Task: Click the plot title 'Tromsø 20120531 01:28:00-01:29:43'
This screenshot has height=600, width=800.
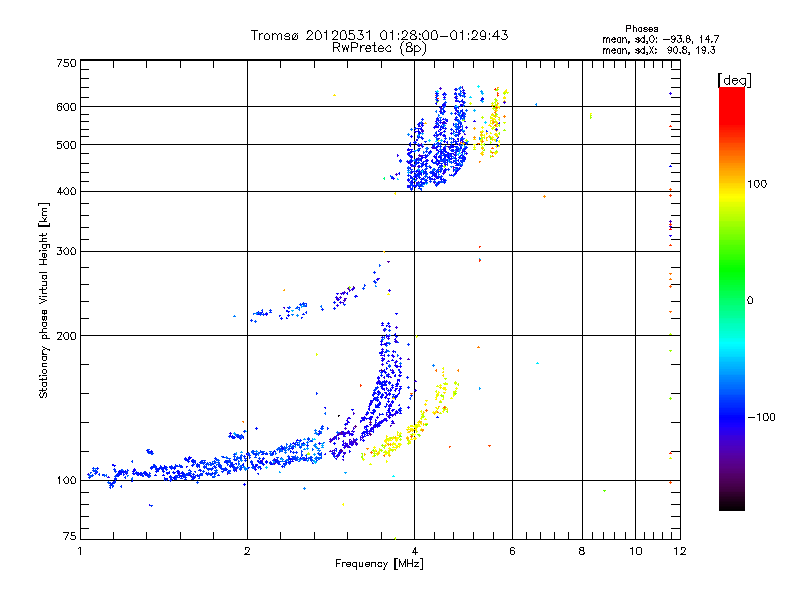Action: point(379,35)
